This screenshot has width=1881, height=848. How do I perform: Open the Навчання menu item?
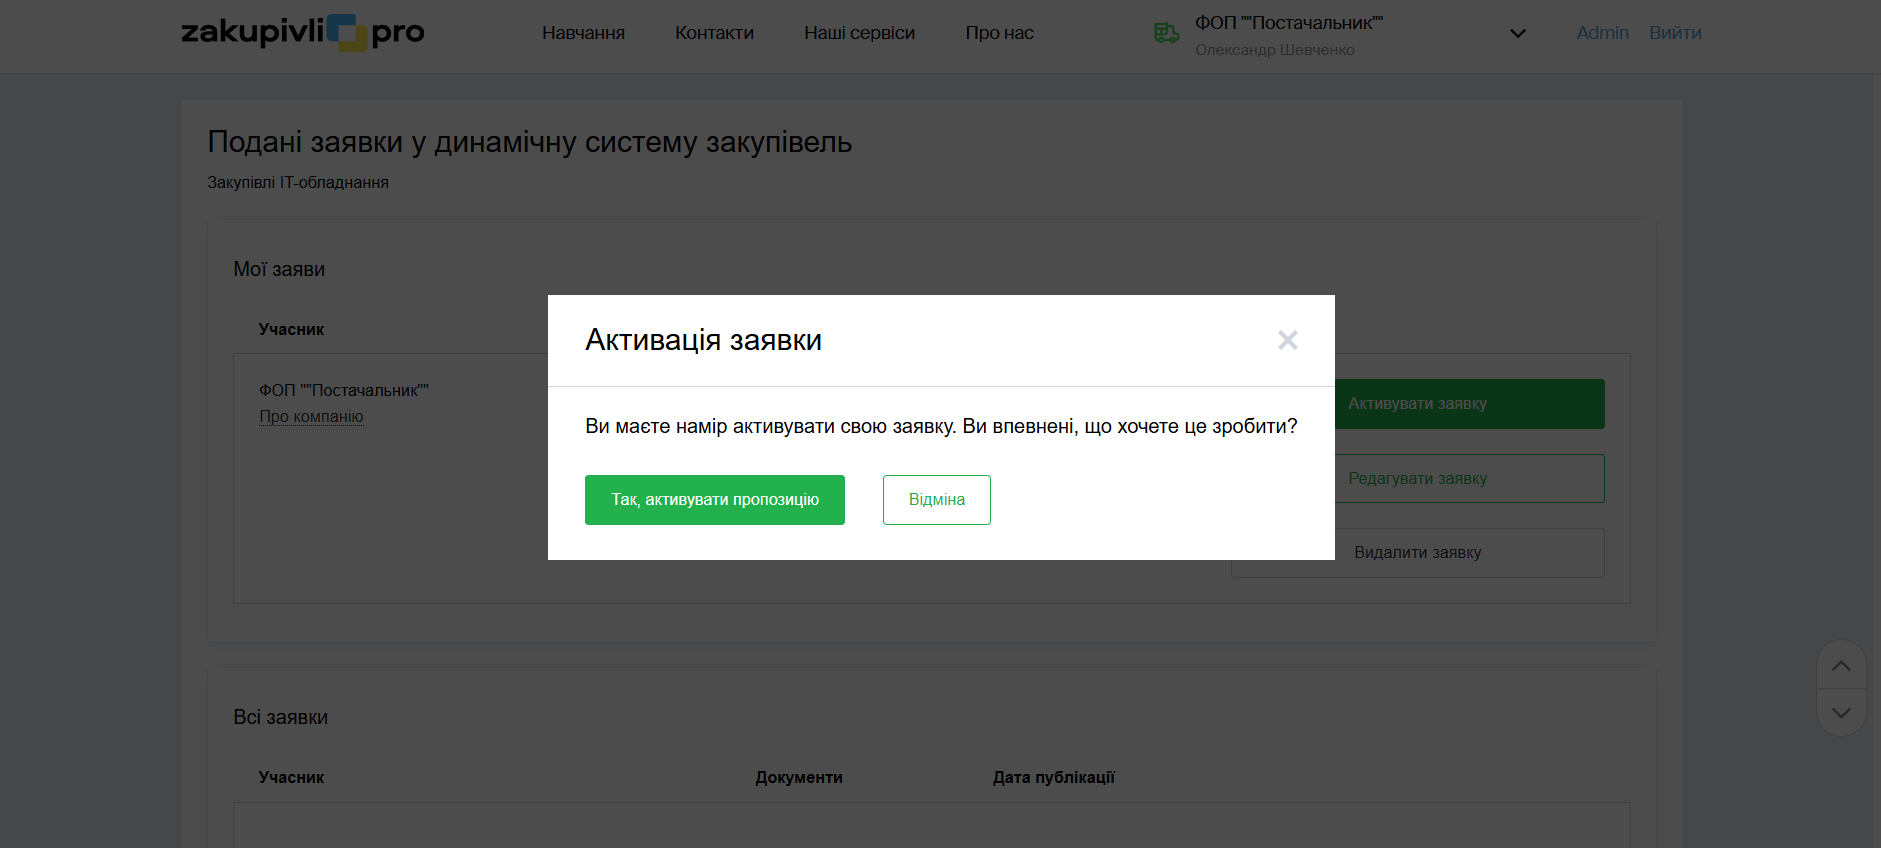(x=583, y=33)
